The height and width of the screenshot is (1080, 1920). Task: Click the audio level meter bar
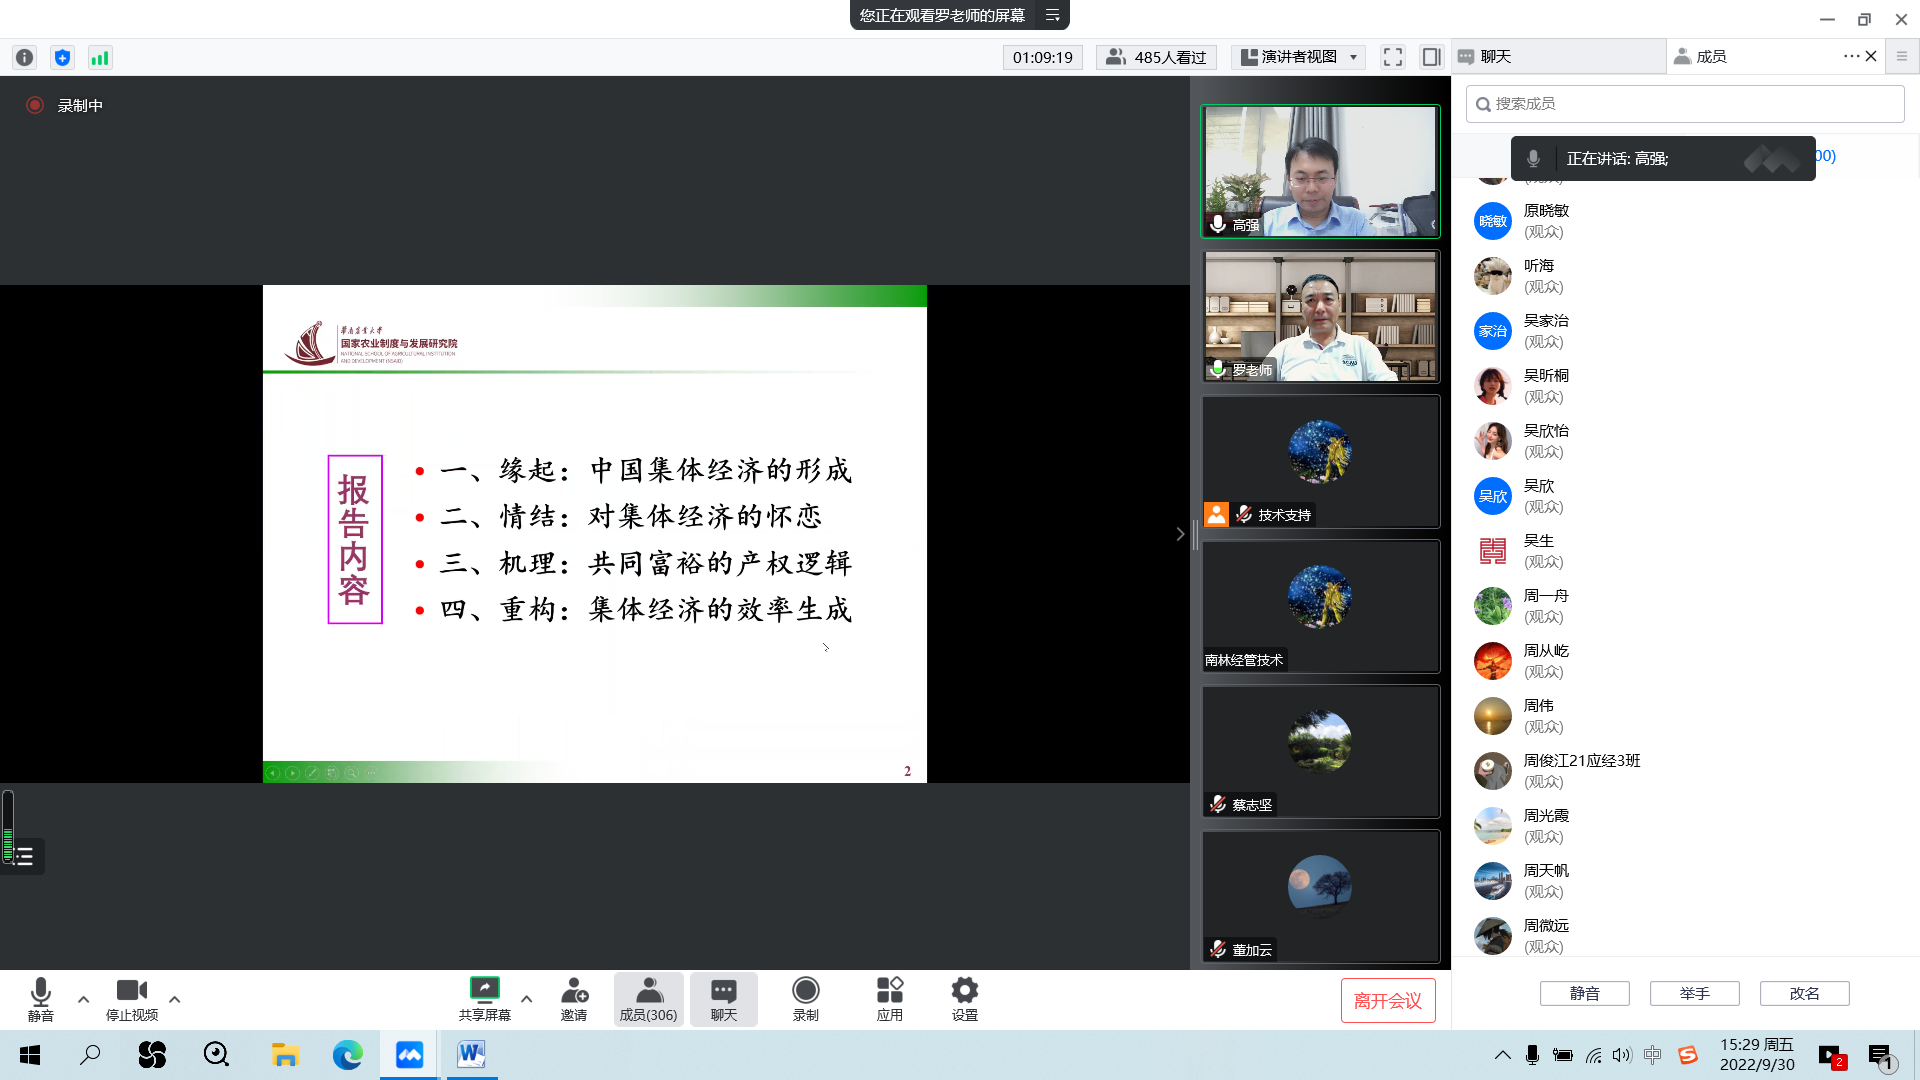[x=8, y=827]
